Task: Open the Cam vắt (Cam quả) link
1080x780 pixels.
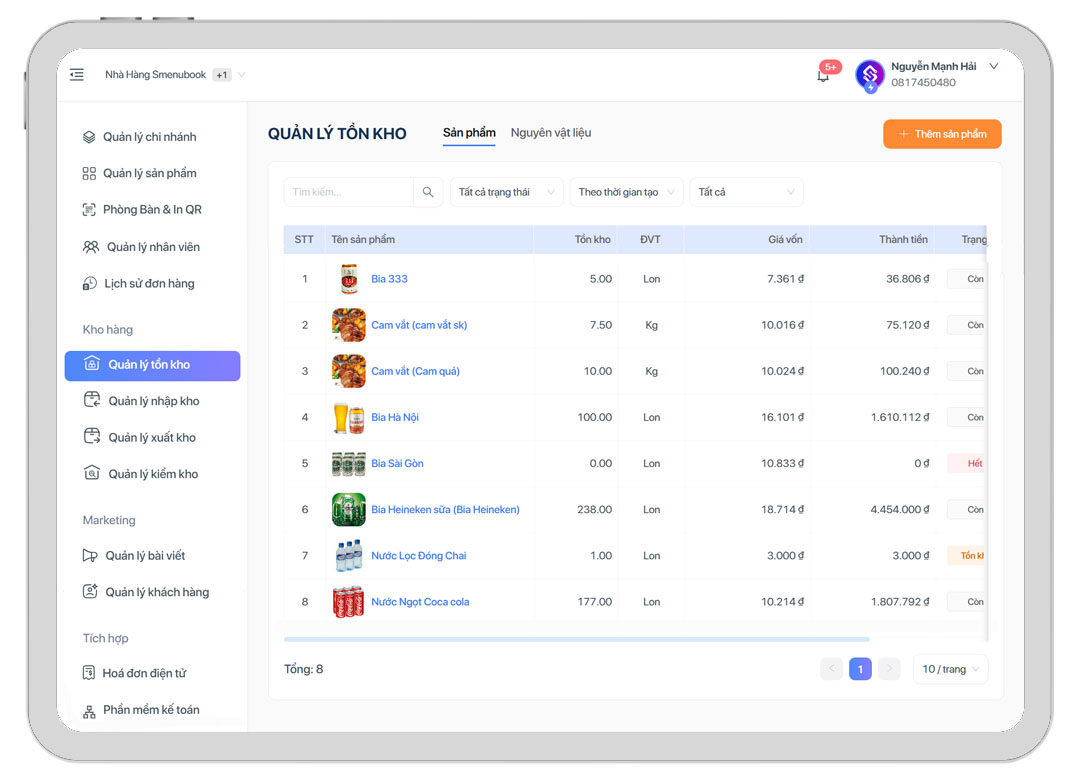Action: (415, 371)
